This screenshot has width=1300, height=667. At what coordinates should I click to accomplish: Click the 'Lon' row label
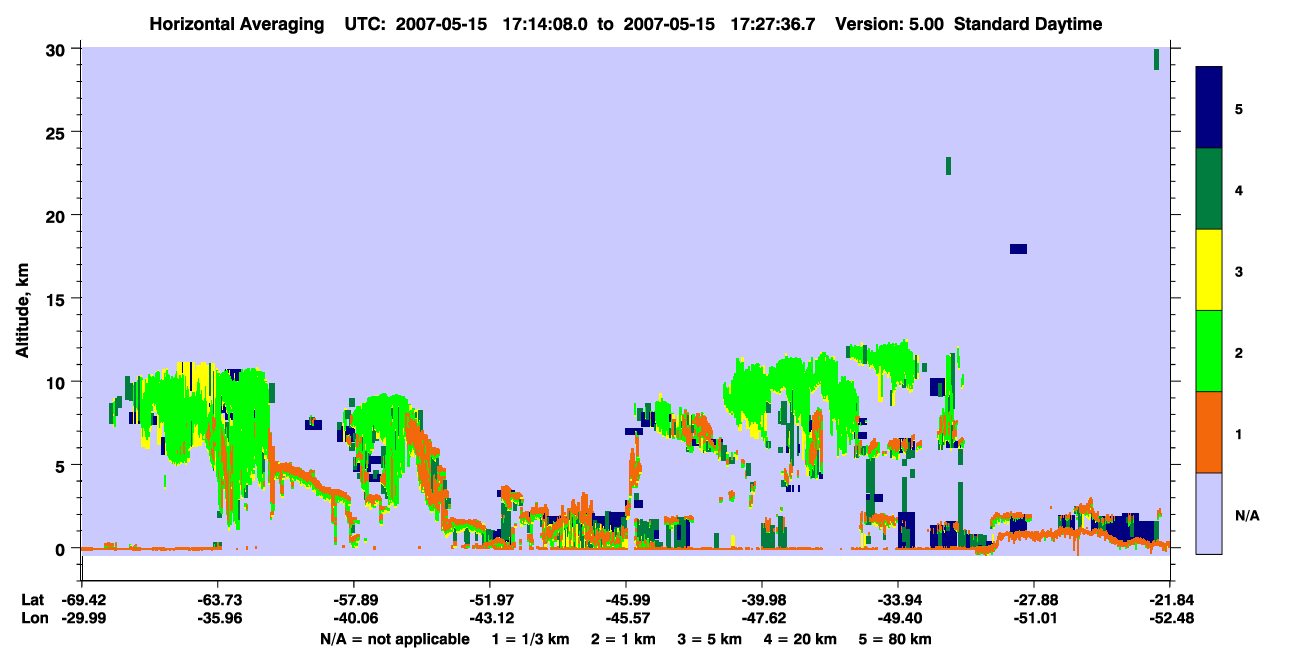33,618
